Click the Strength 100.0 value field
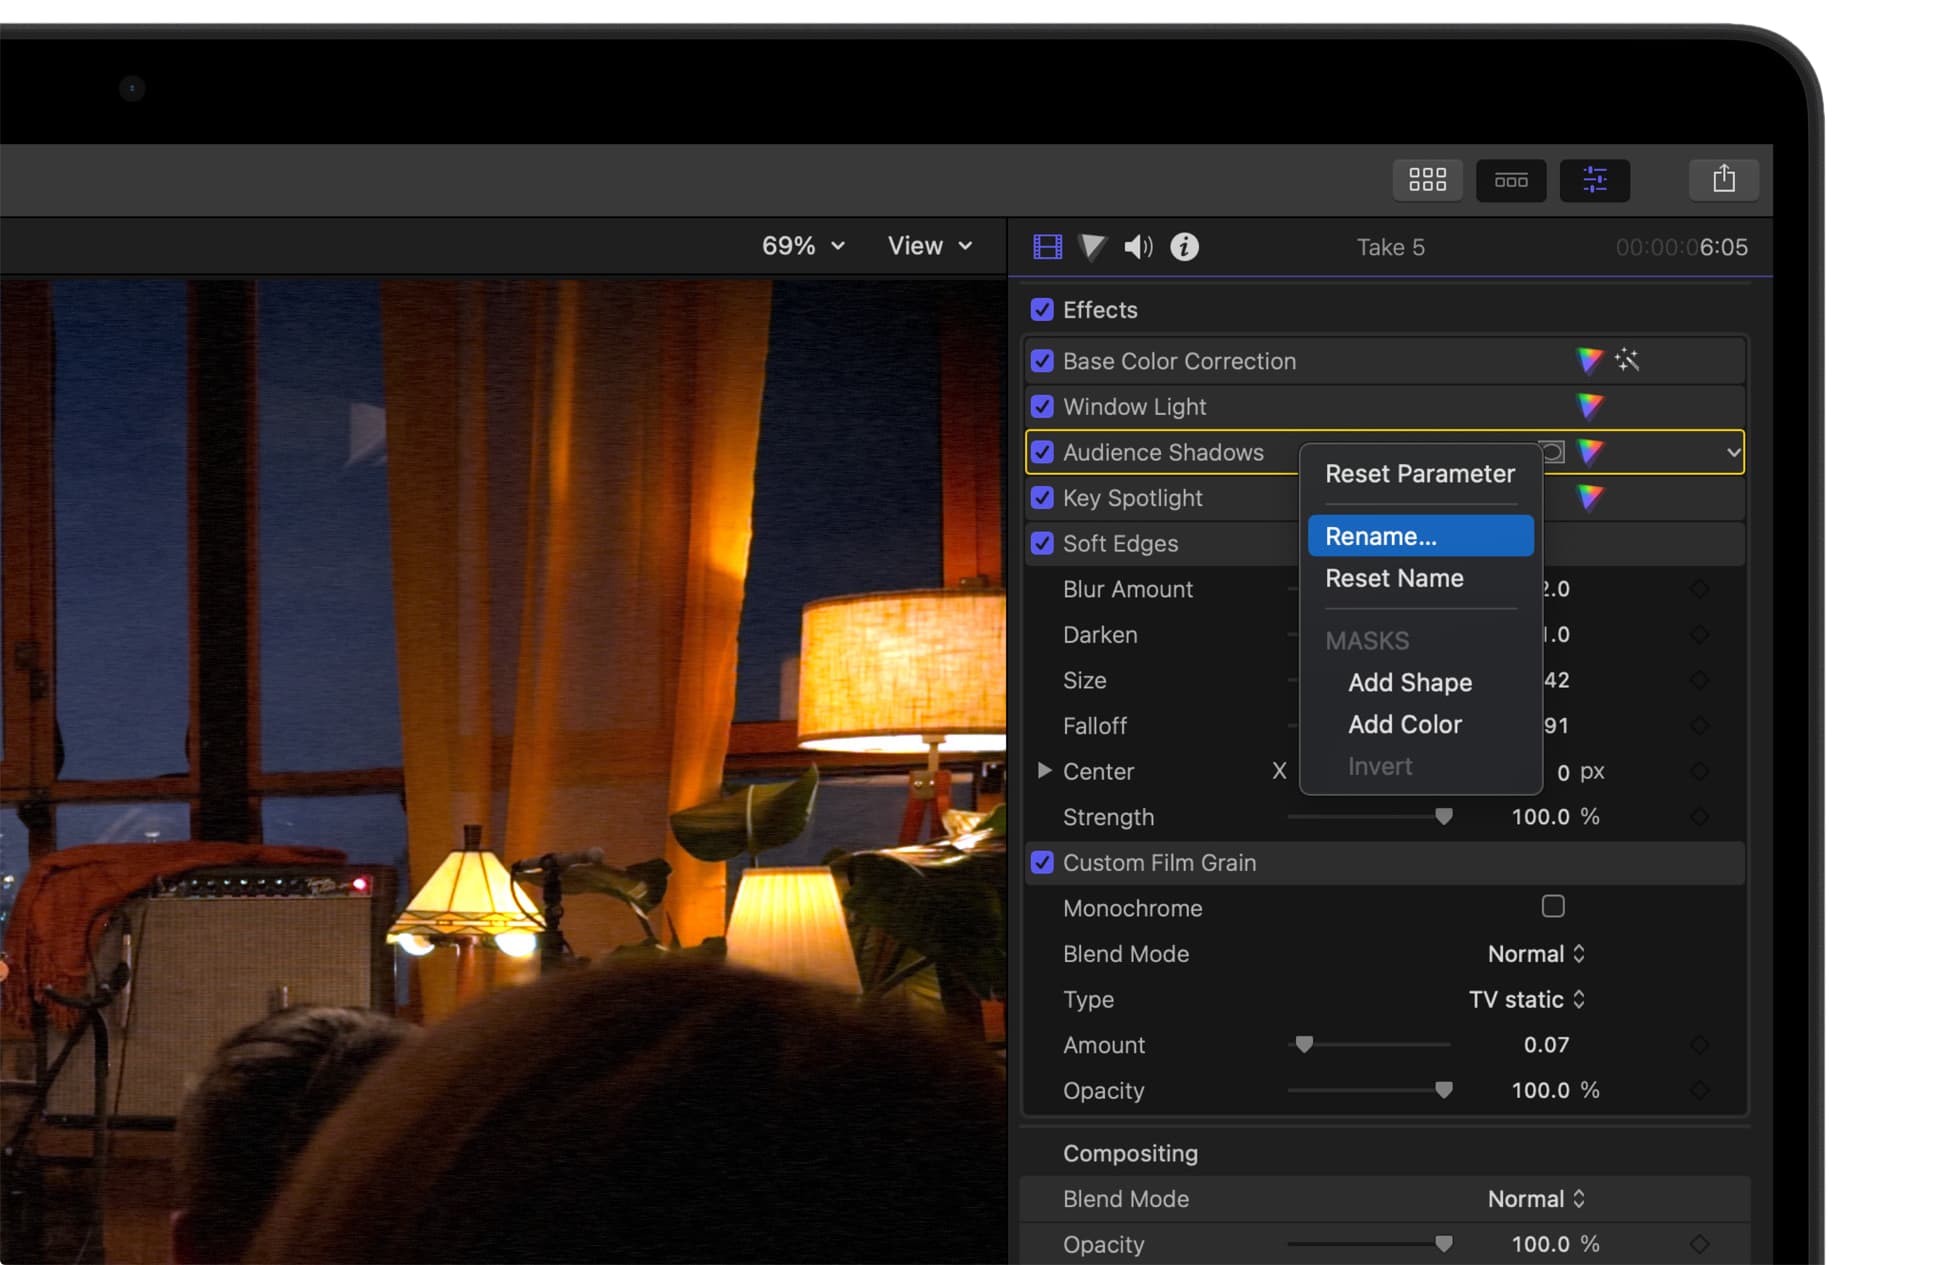This screenshot has width=1960, height=1265. (1540, 817)
